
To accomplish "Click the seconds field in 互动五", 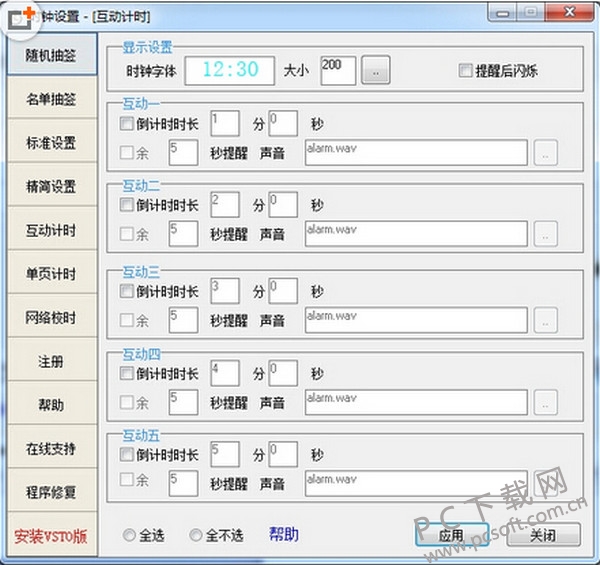I will coord(283,454).
